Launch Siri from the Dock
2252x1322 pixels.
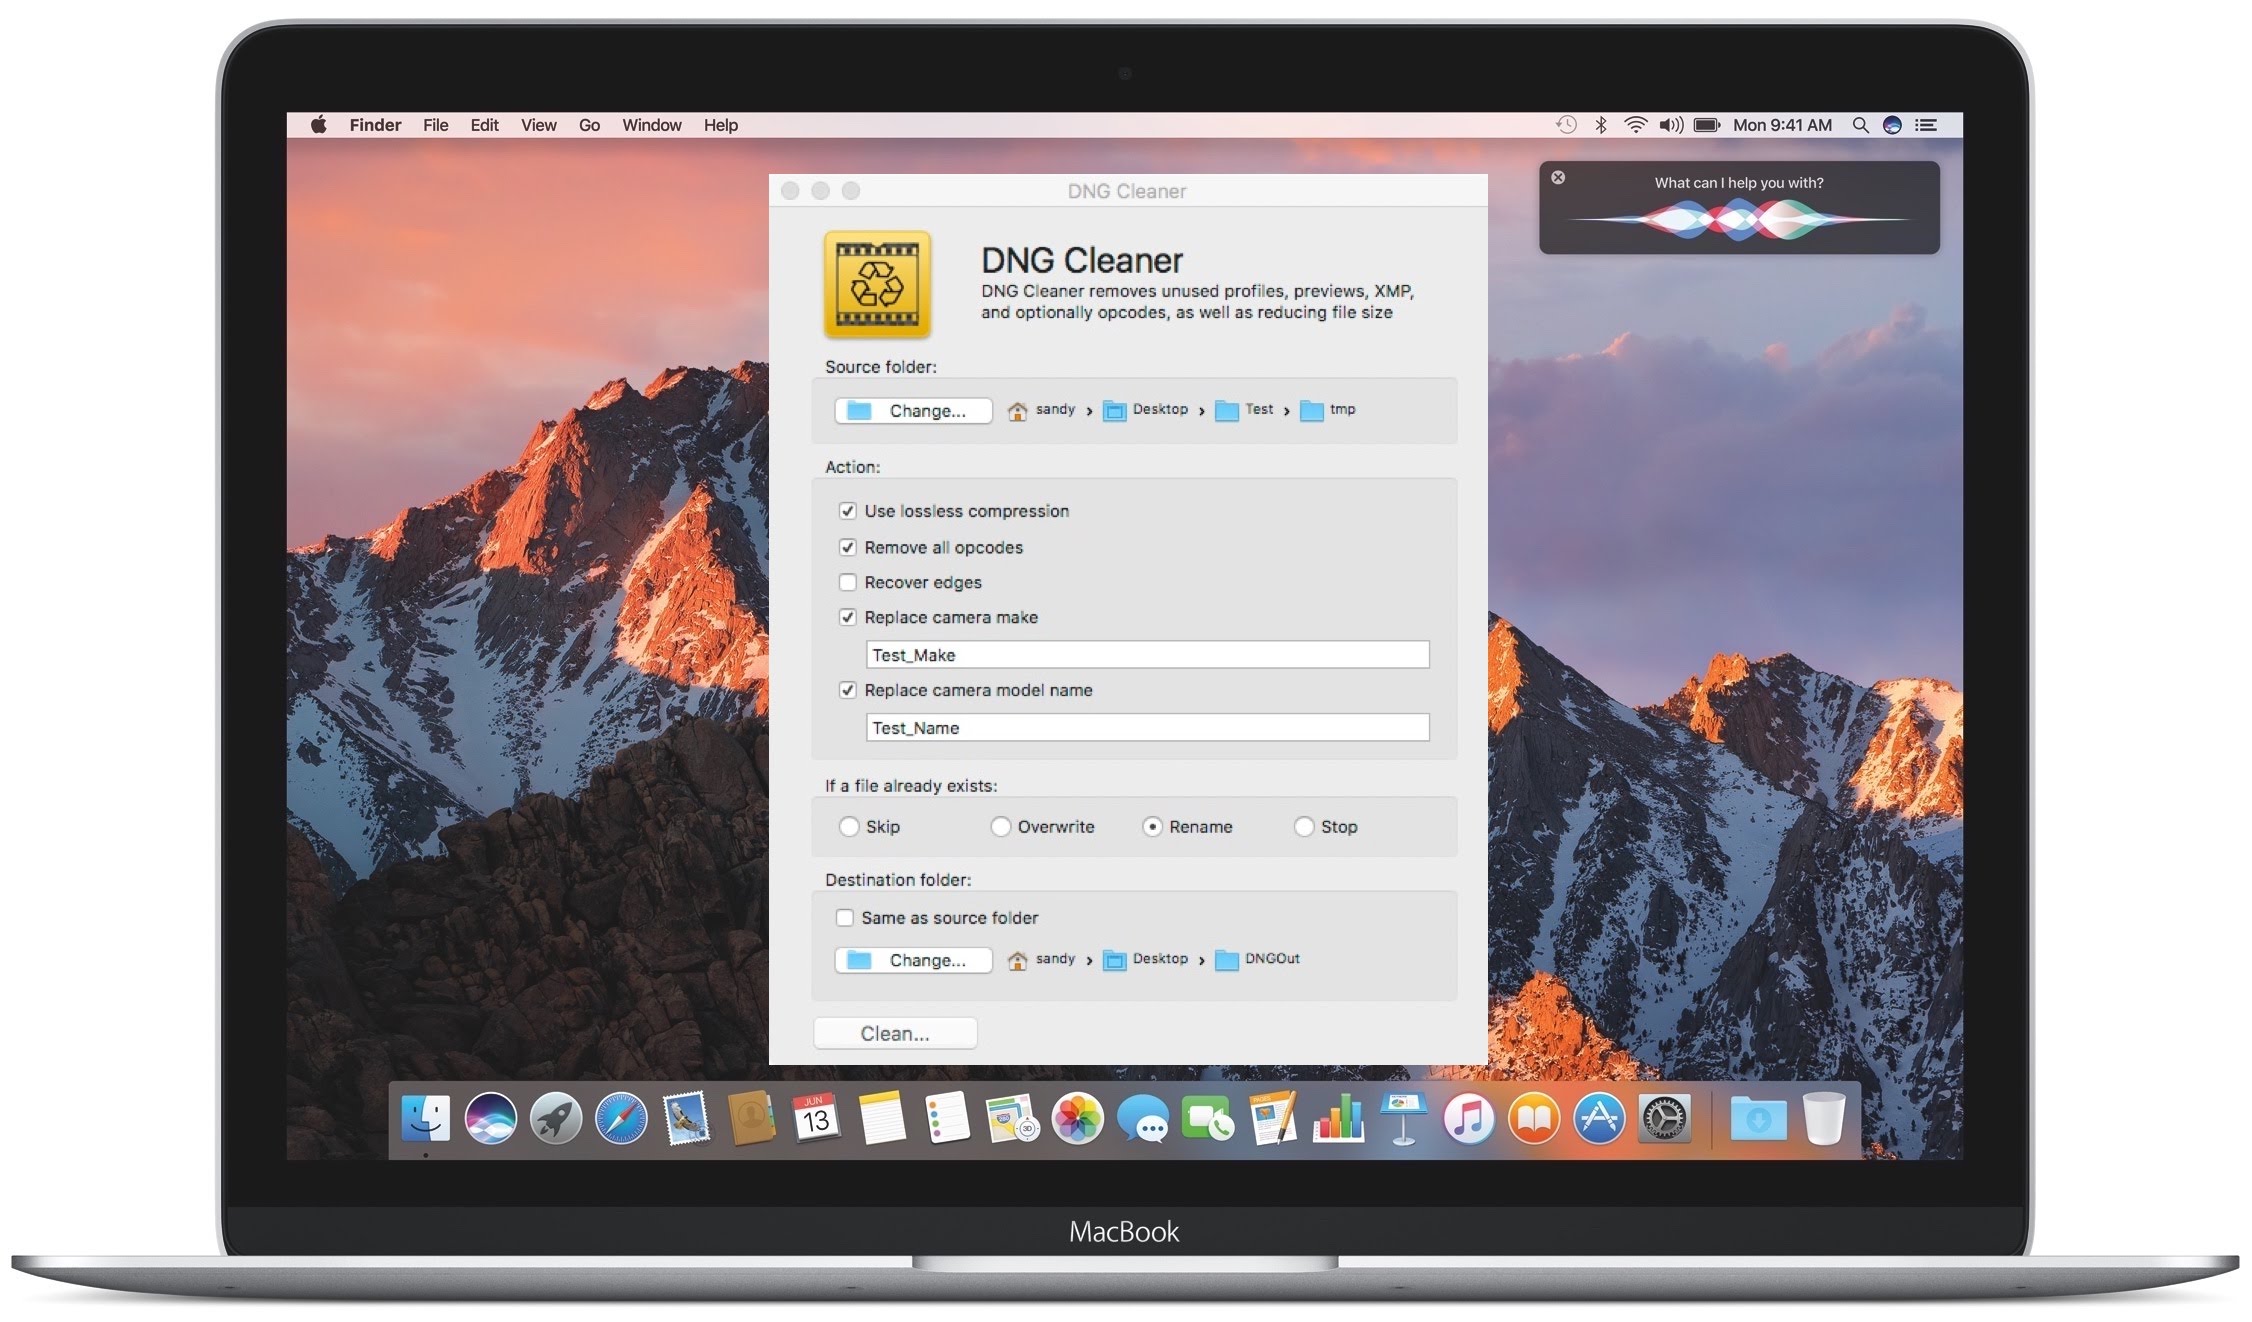[490, 1118]
